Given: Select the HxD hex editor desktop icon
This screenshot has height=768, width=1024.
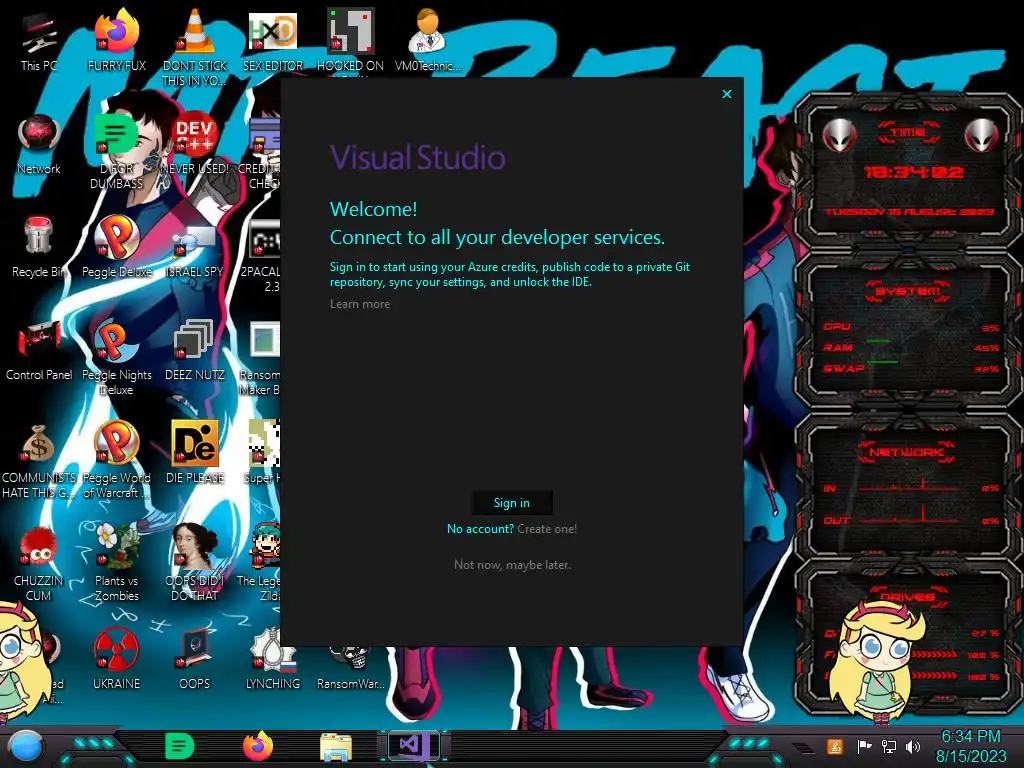Looking at the screenshot, I should click(273, 42).
